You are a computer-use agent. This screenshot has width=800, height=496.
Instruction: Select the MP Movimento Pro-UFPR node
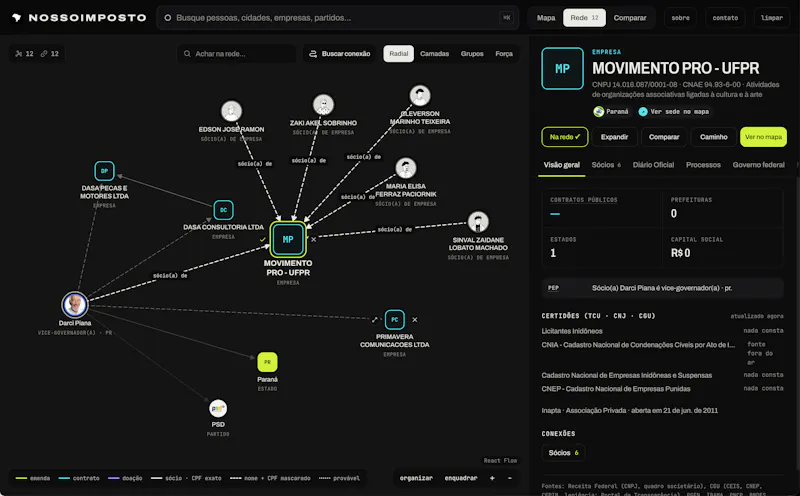click(288, 239)
